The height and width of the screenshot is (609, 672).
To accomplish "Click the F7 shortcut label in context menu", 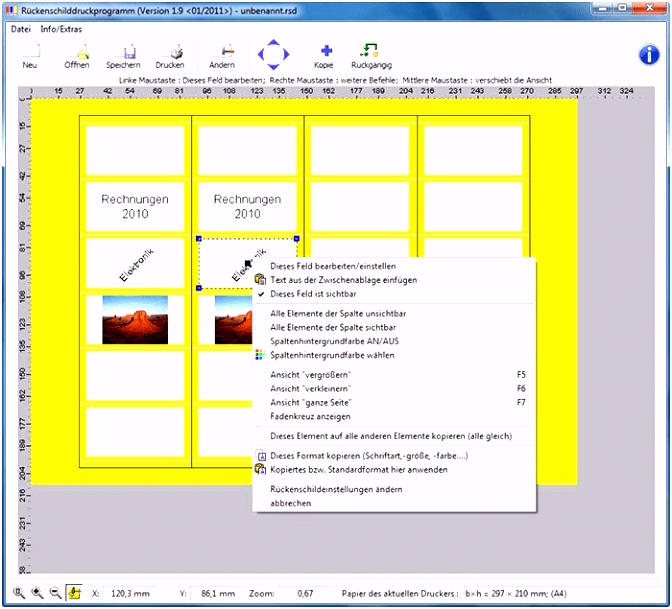I will pyautogui.click(x=521, y=402).
